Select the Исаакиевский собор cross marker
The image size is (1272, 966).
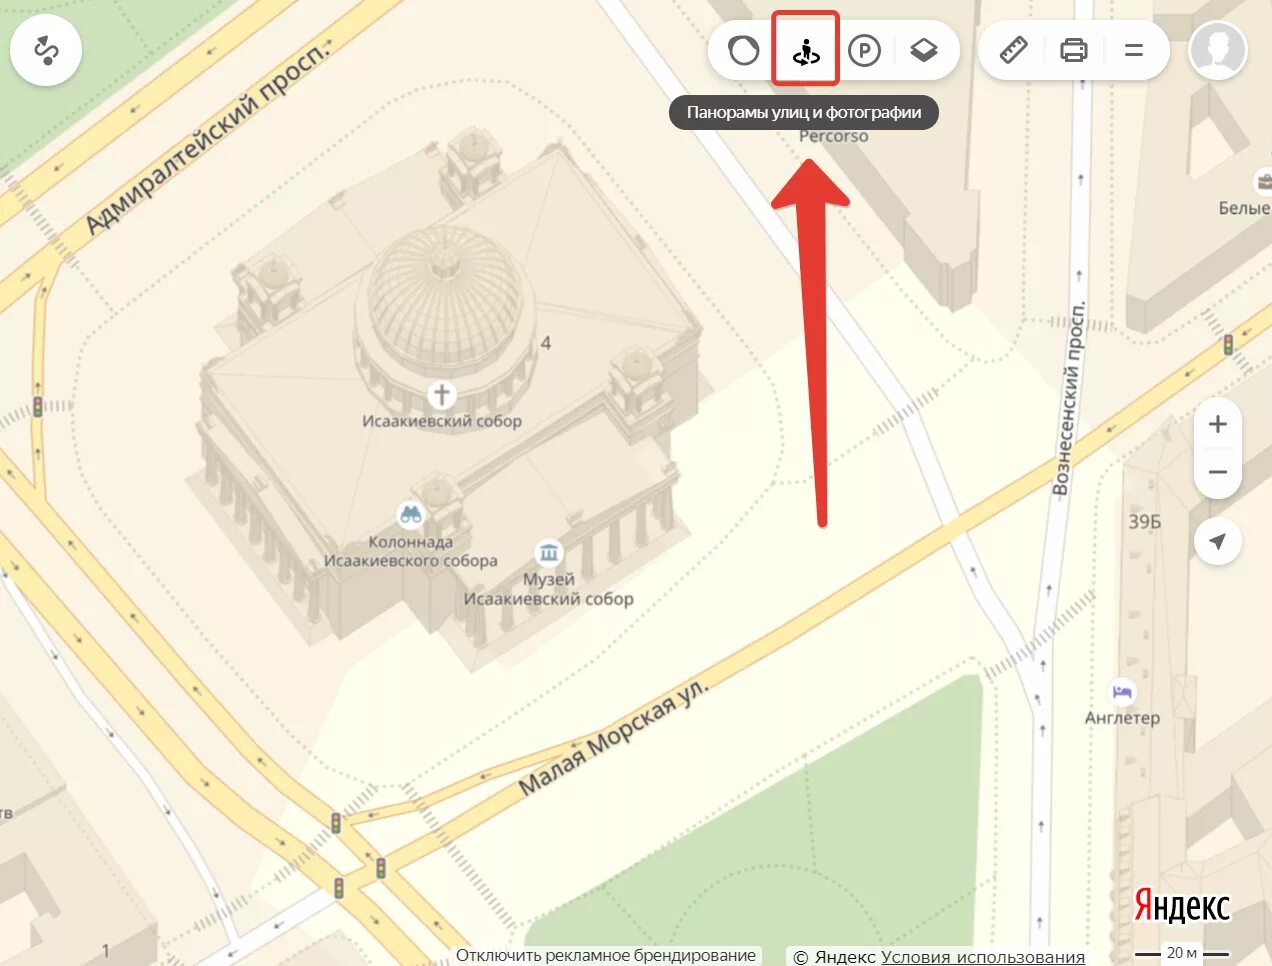click(x=441, y=394)
